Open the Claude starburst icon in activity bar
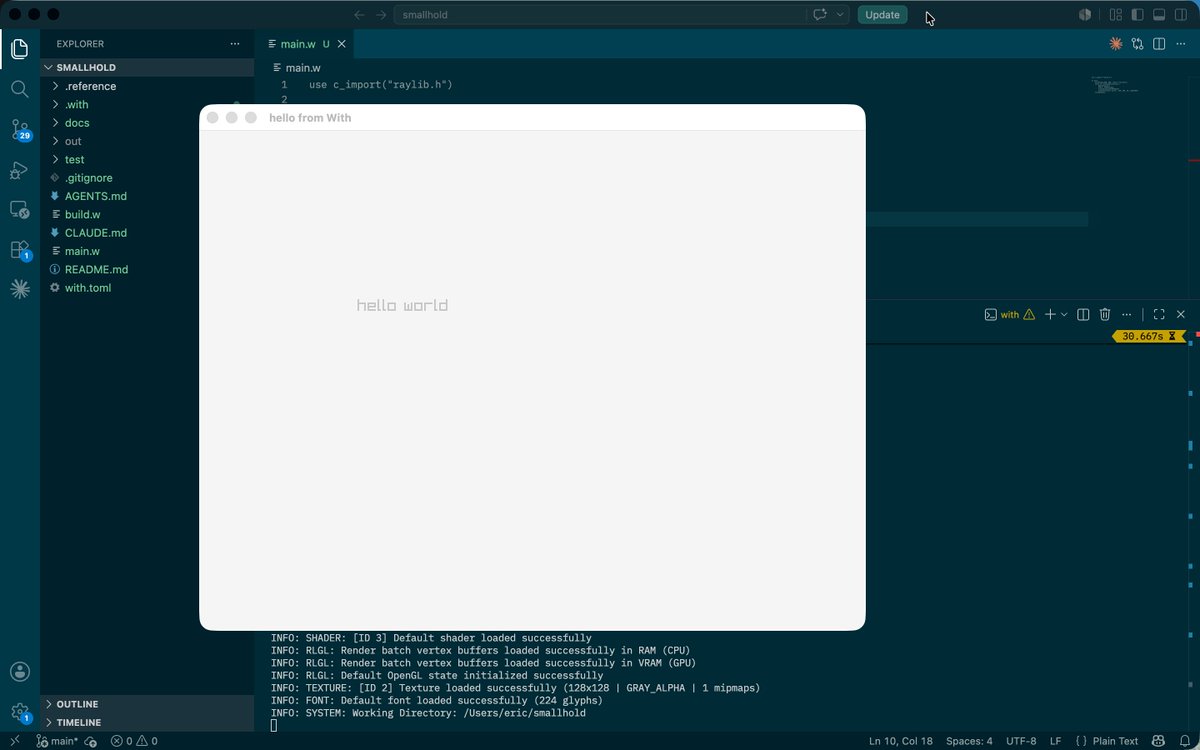The width and height of the screenshot is (1200, 750). (19, 290)
